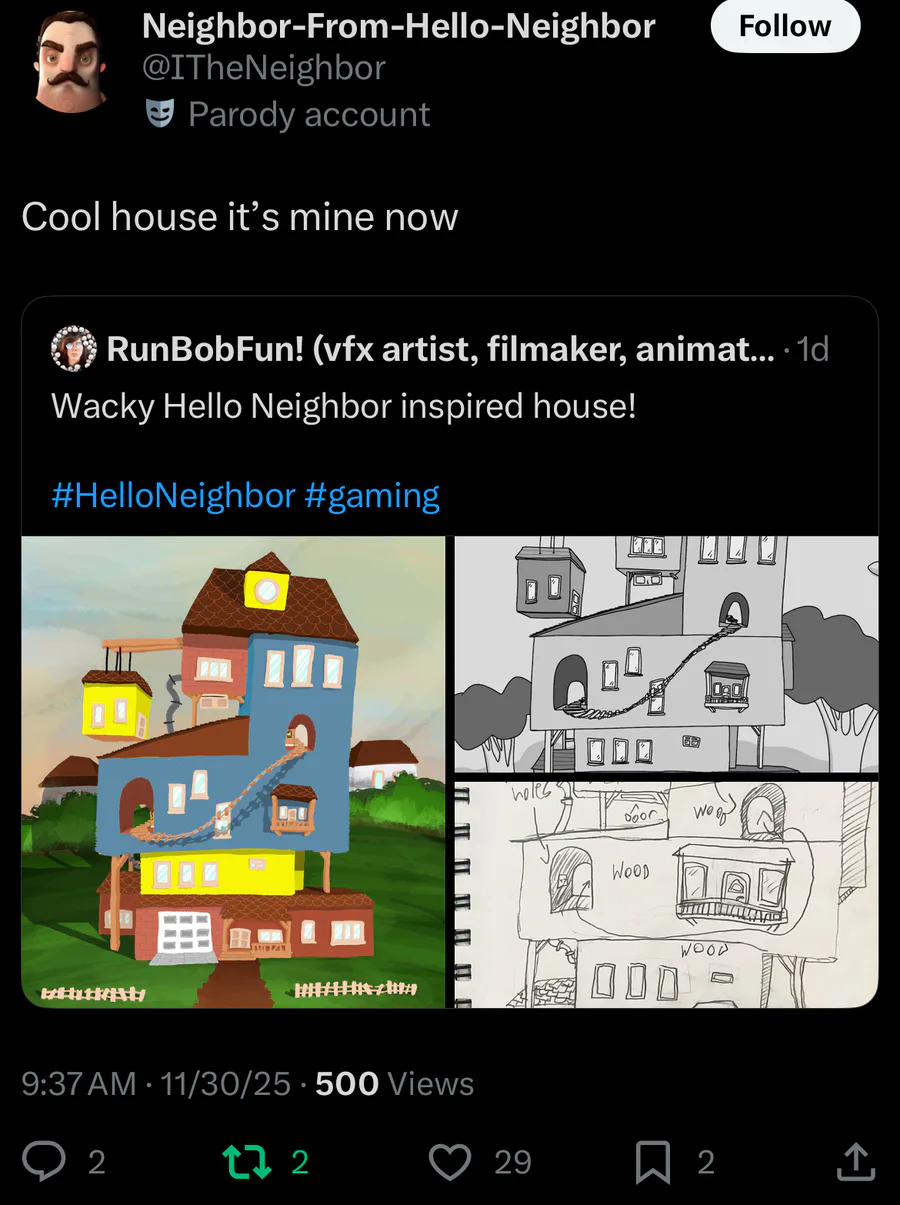
Task: Like the post with the heart icon
Action: 450,1162
